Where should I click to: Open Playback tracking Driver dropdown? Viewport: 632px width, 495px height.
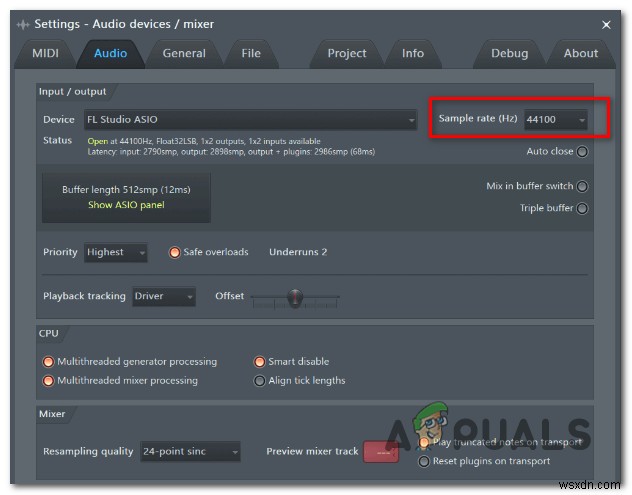164,297
